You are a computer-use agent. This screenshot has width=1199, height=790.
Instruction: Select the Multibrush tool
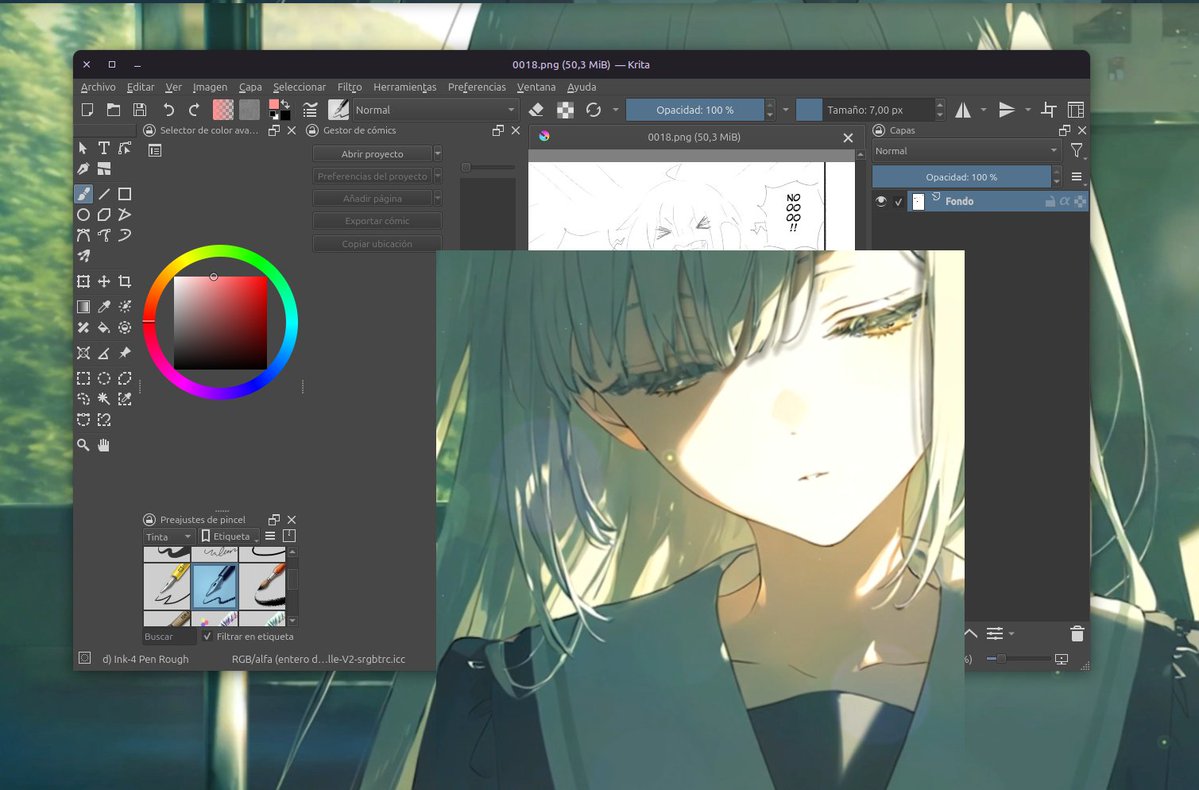(x=83, y=256)
